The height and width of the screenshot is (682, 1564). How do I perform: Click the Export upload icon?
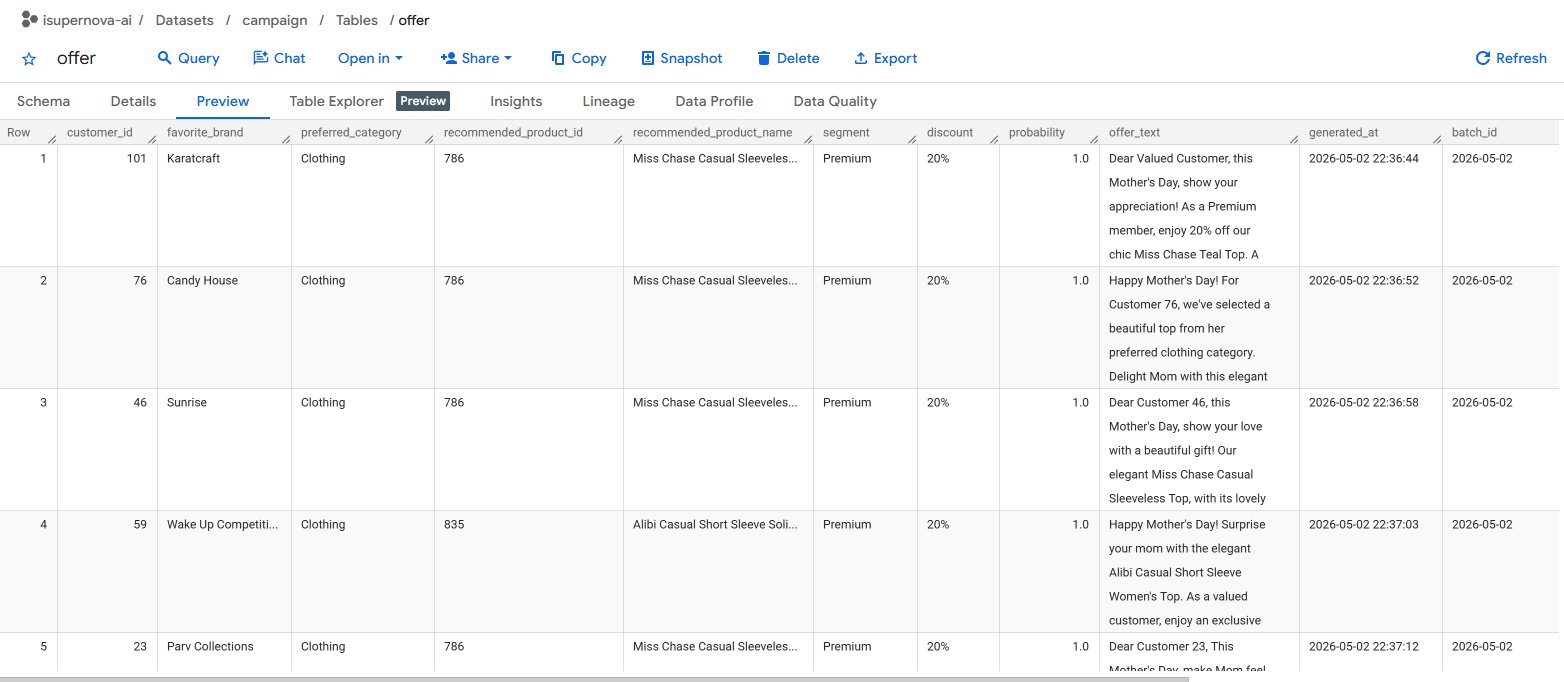[x=860, y=58]
